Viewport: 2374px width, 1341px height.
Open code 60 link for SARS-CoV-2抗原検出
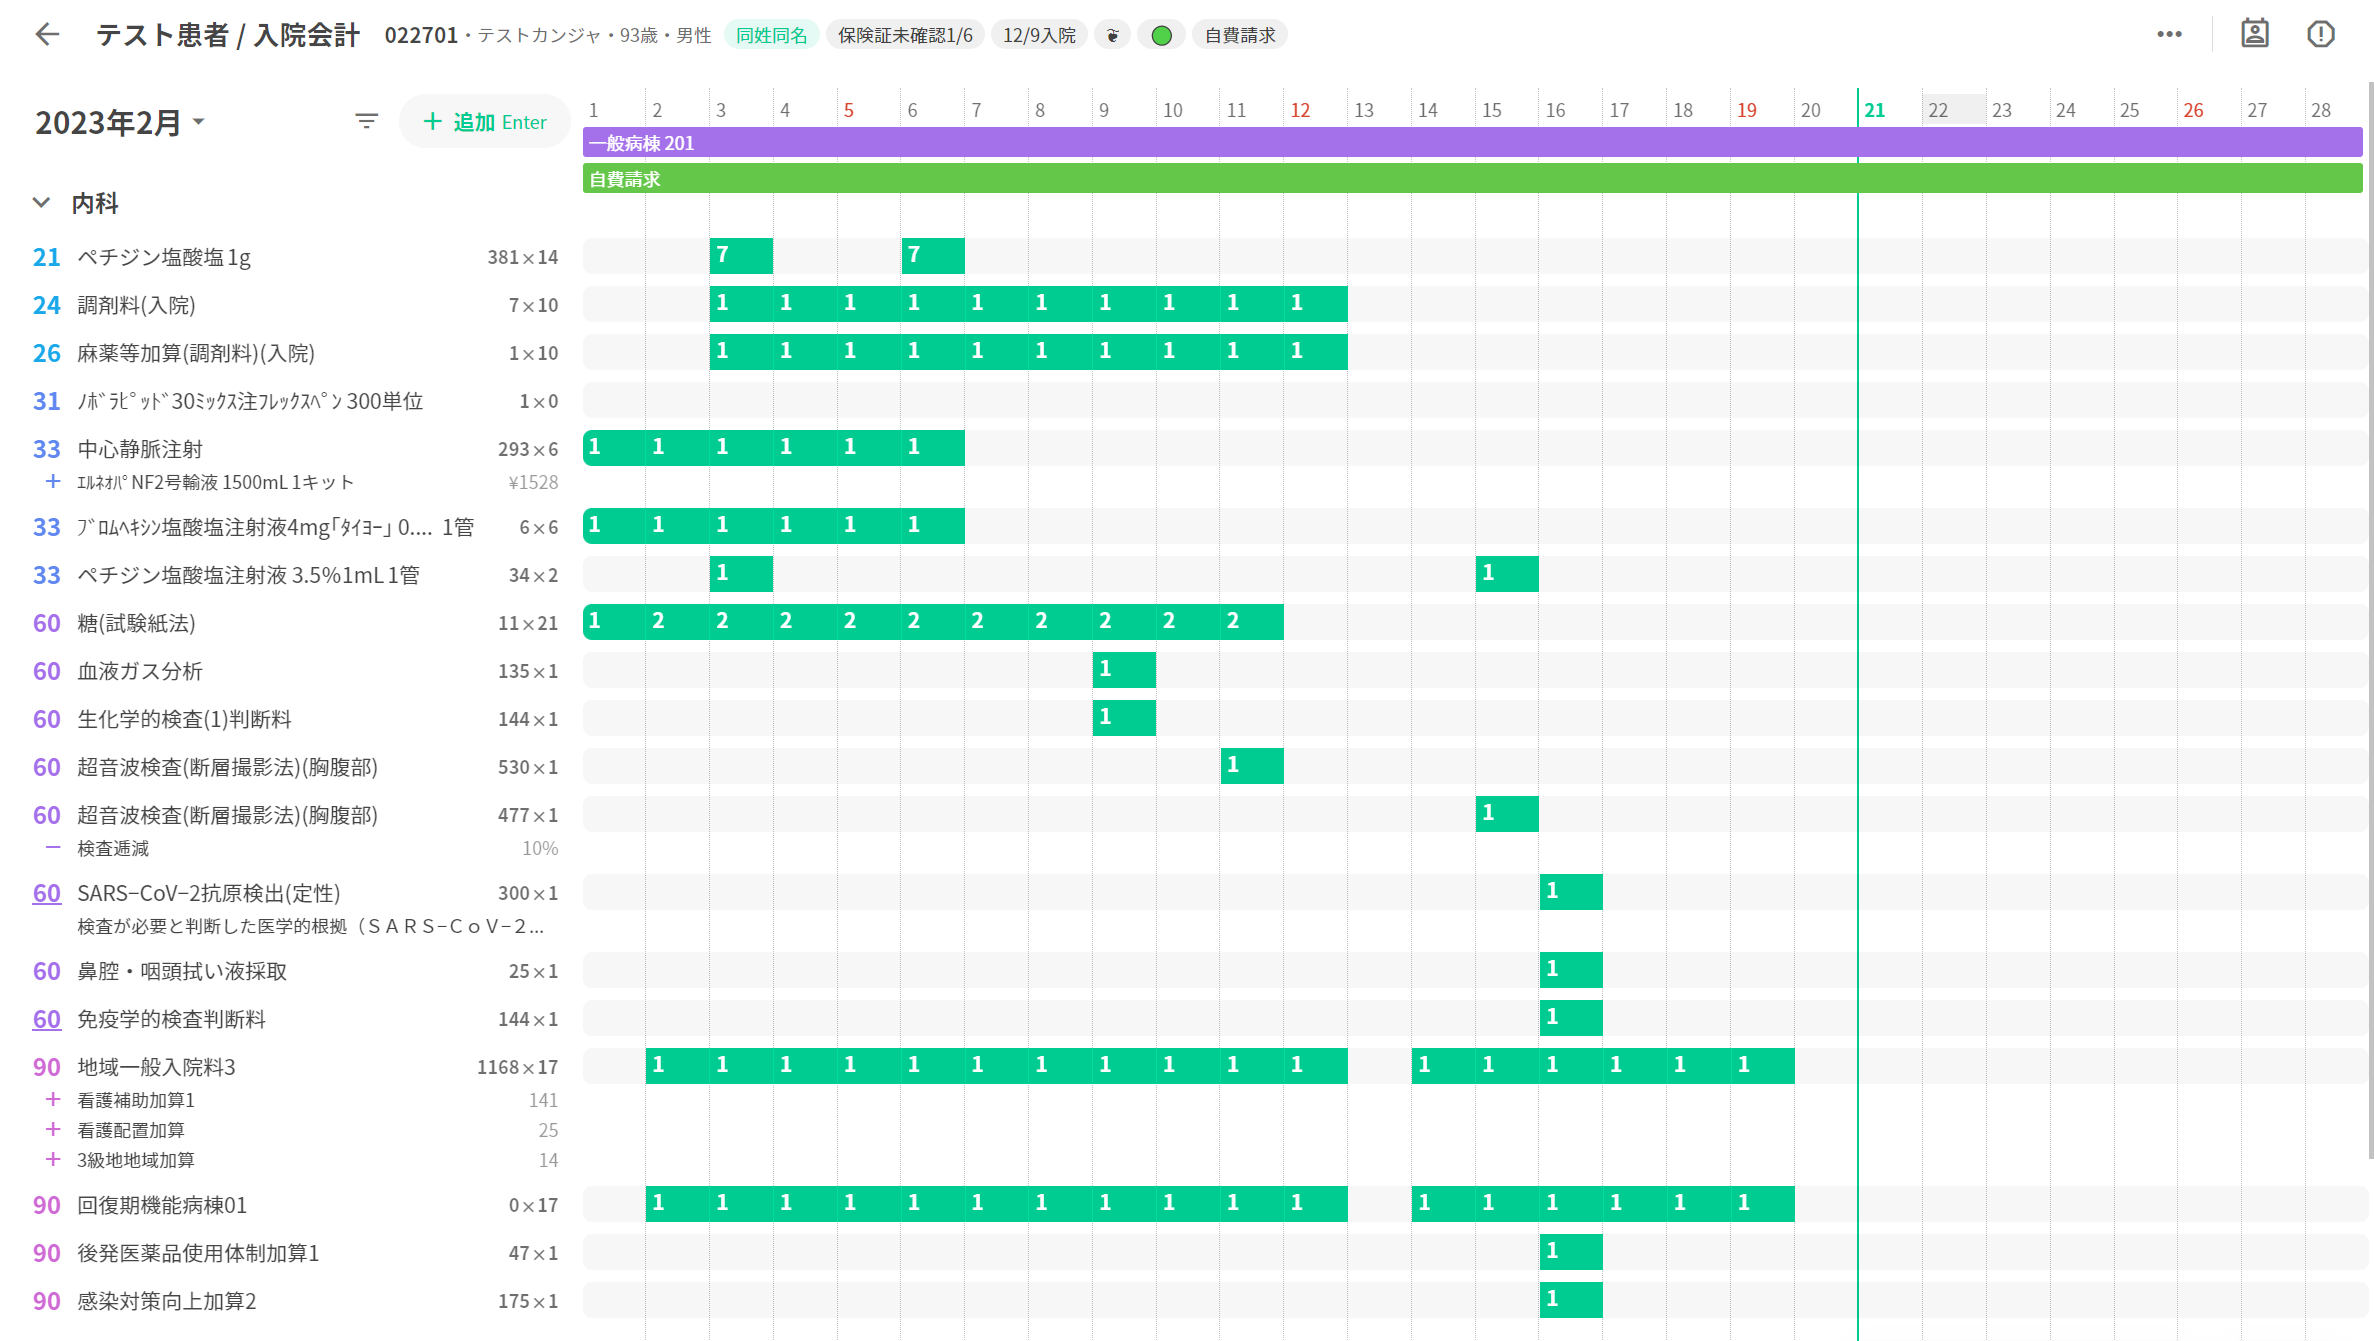pos(46,893)
